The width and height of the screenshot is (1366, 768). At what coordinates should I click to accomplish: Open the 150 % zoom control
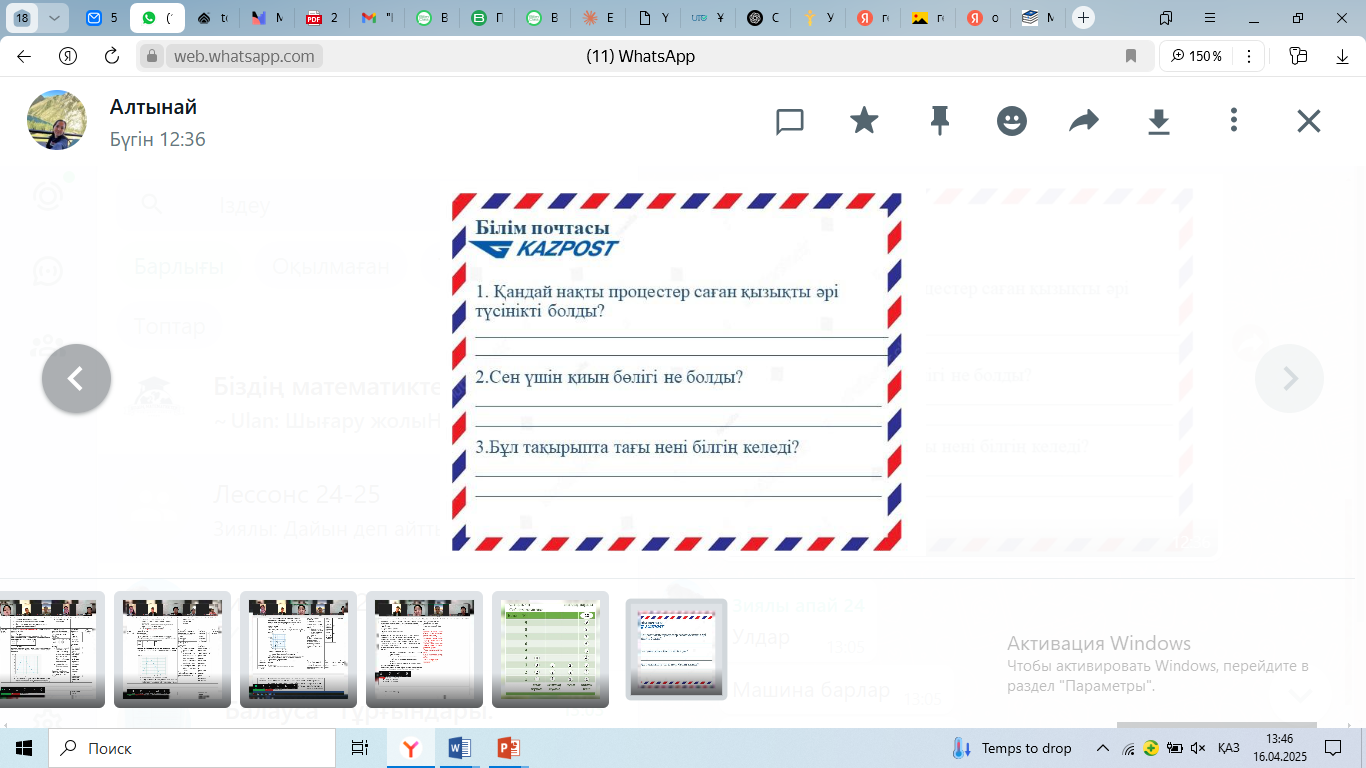[x=1197, y=56]
